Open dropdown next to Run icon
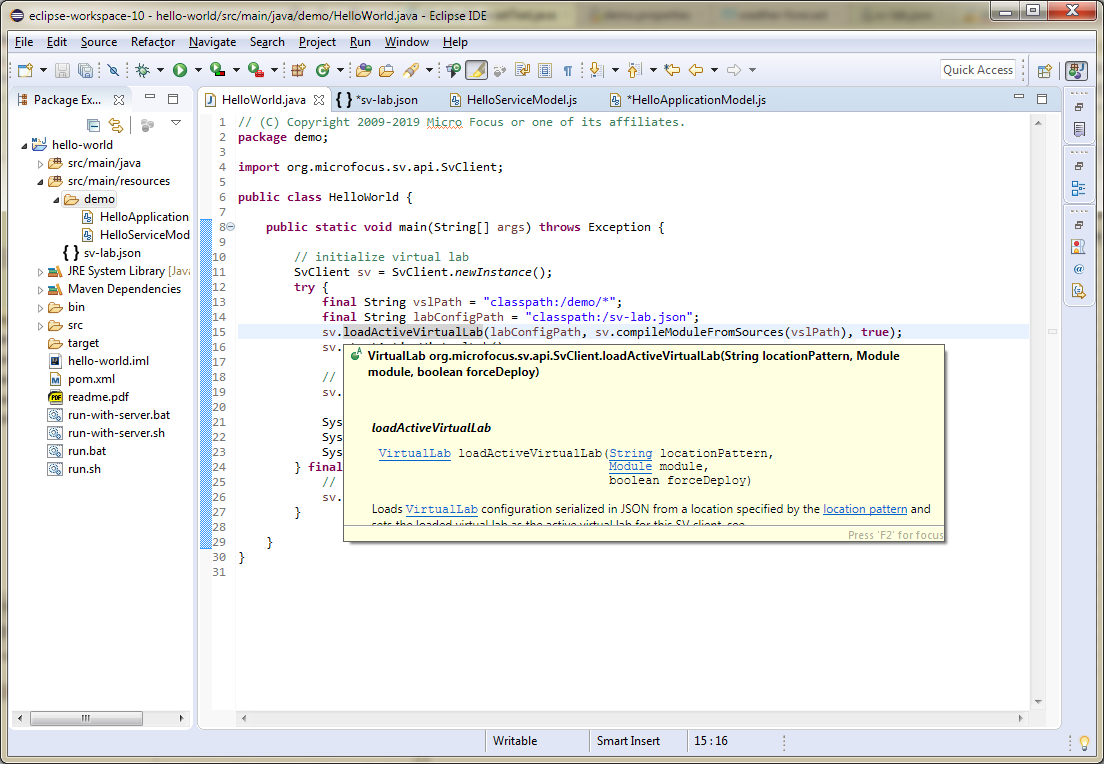1104x764 pixels. (x=198, y=70)
